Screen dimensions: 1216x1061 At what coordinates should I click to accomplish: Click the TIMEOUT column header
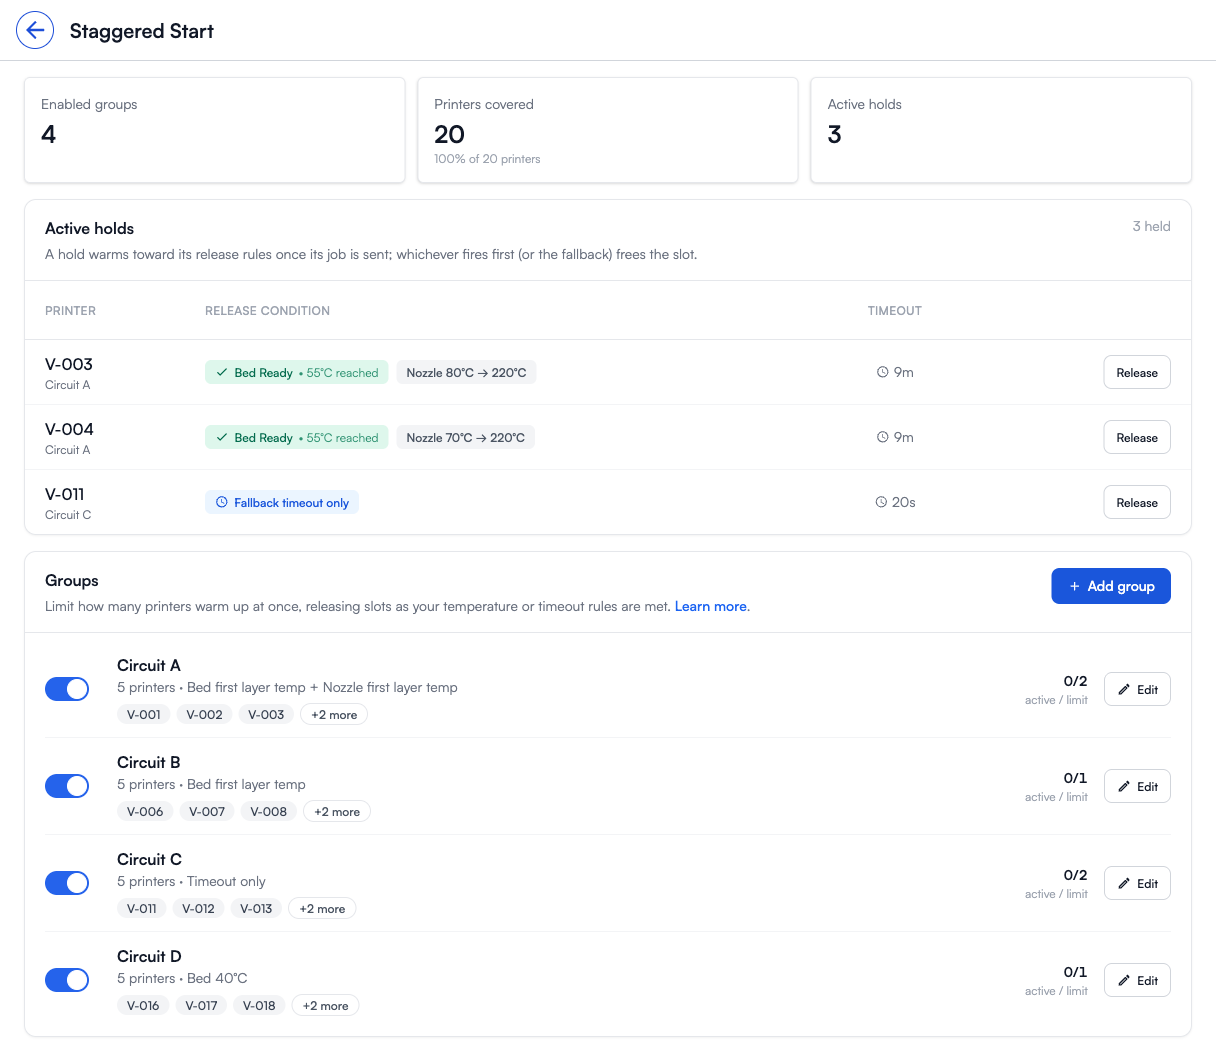tap(894, 311)
